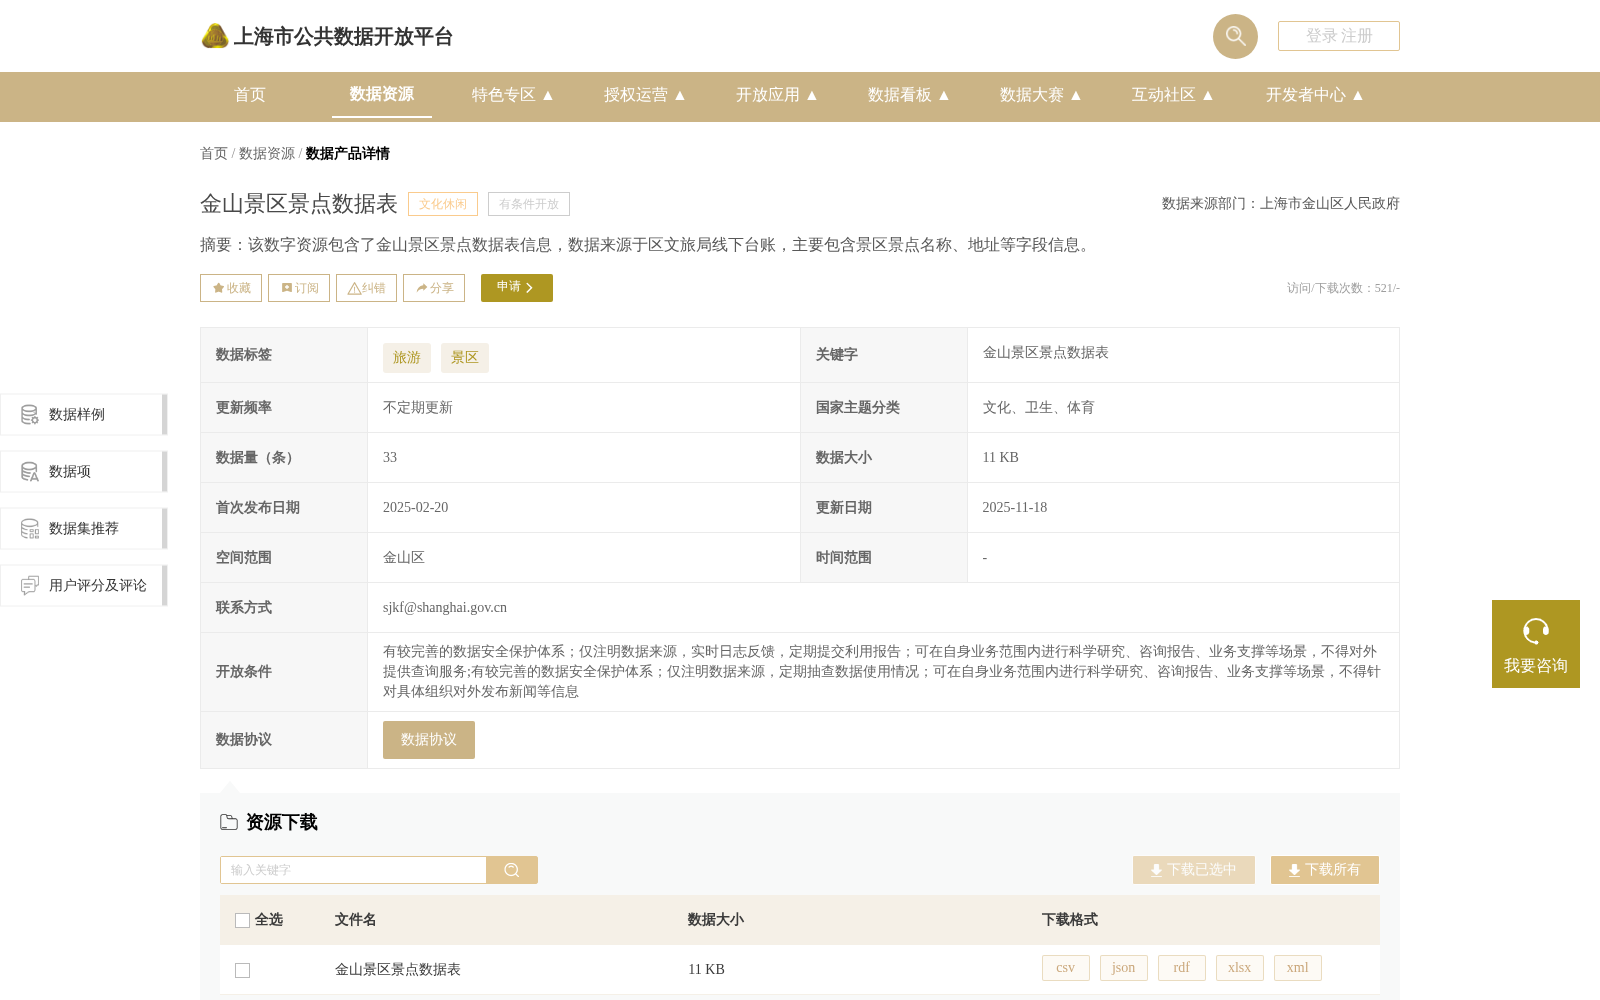This screenshot has width=1600, height=1000.
Task: Go to the 首页 navigation tab
Action: pyautogui.click(x=250, y=95)
